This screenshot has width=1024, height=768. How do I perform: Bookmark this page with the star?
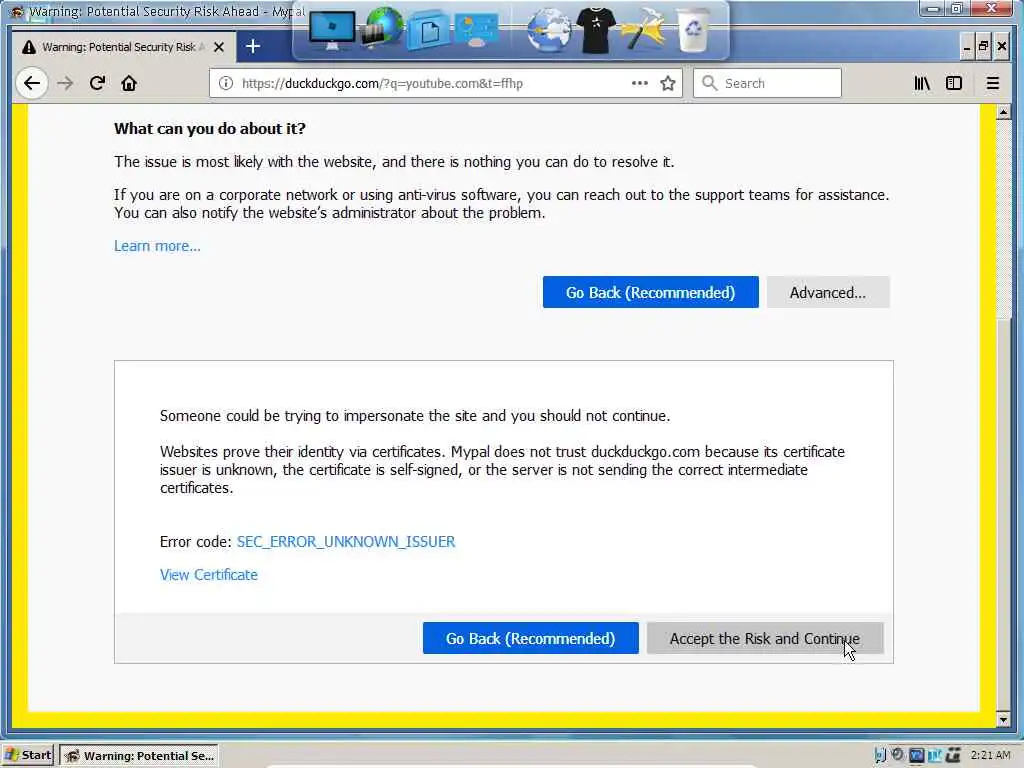(x=667, y=84)
